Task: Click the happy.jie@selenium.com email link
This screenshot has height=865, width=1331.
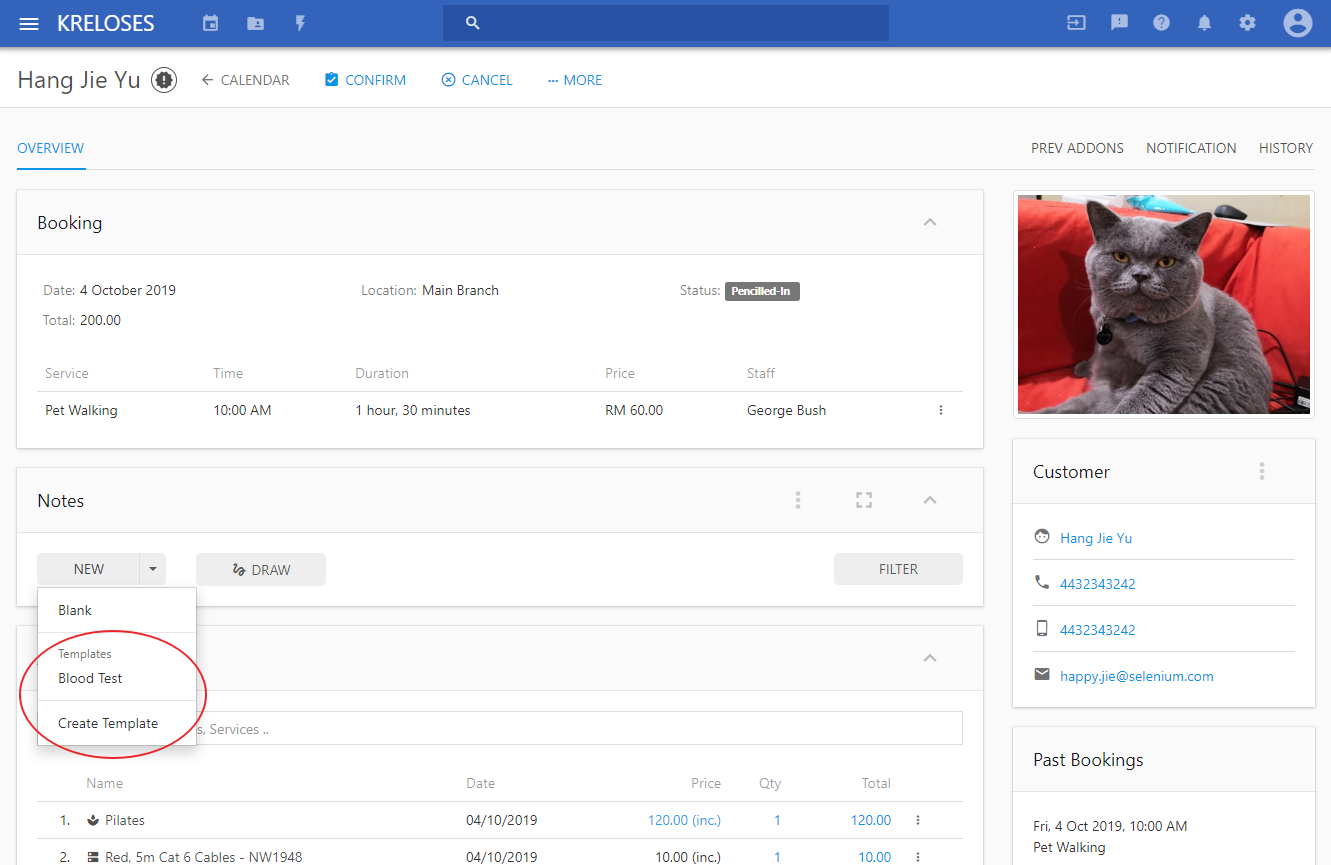Action: pos(1137,676)
